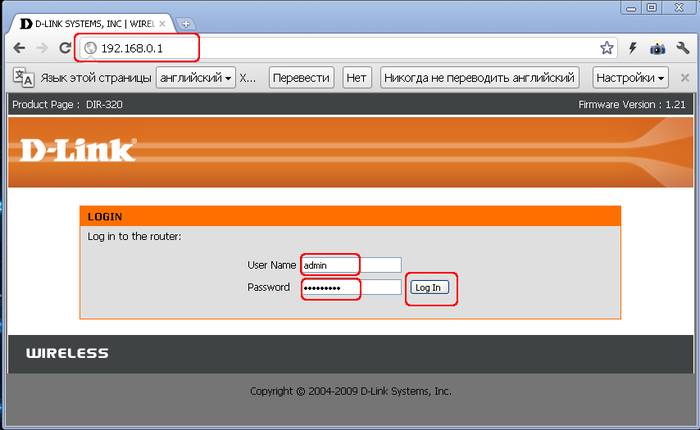Bookmark page with the star icon
Viewport: 700px width, 430px height.
606,47
